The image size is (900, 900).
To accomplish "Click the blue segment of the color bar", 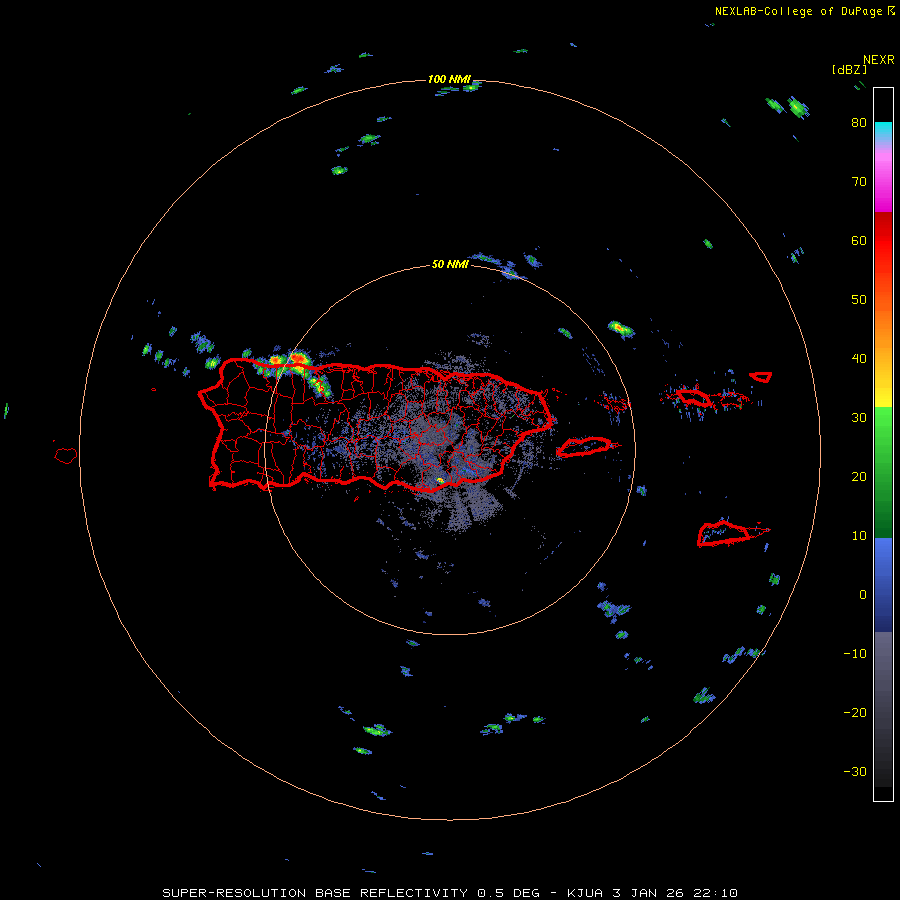I will coord(883,585).
